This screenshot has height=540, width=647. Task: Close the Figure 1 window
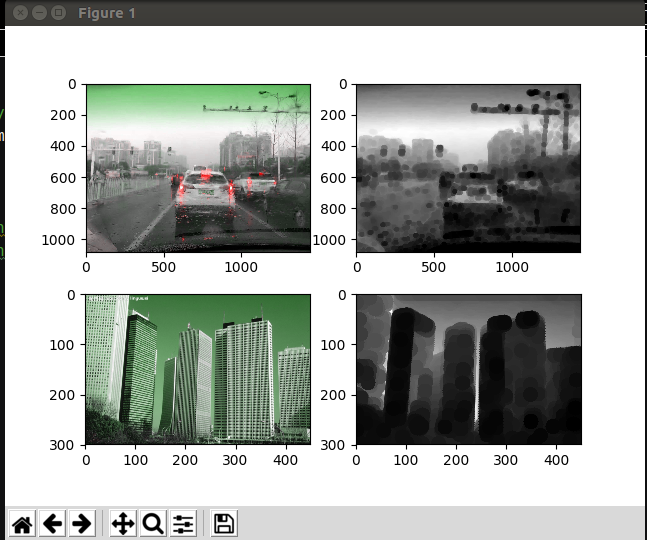(x=20, y=13)
